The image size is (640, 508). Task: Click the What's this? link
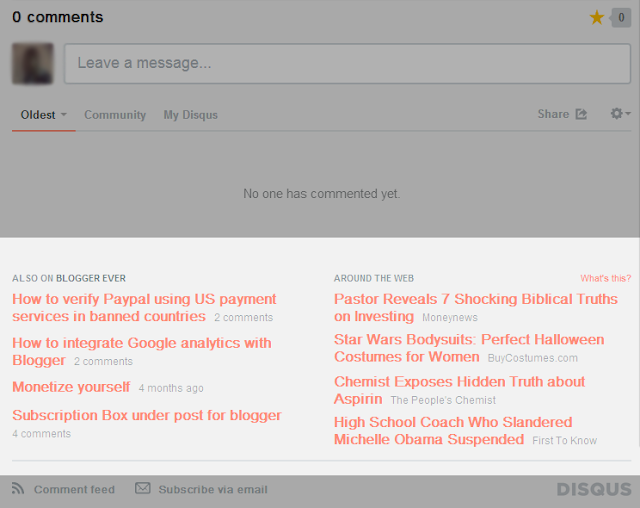(x=605, y=278)
